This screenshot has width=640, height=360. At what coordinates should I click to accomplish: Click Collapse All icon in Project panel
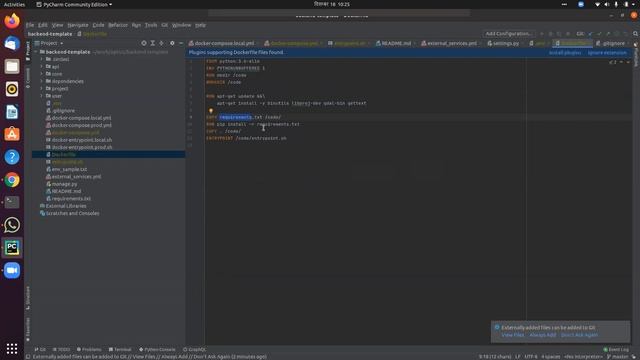(162, 43)
